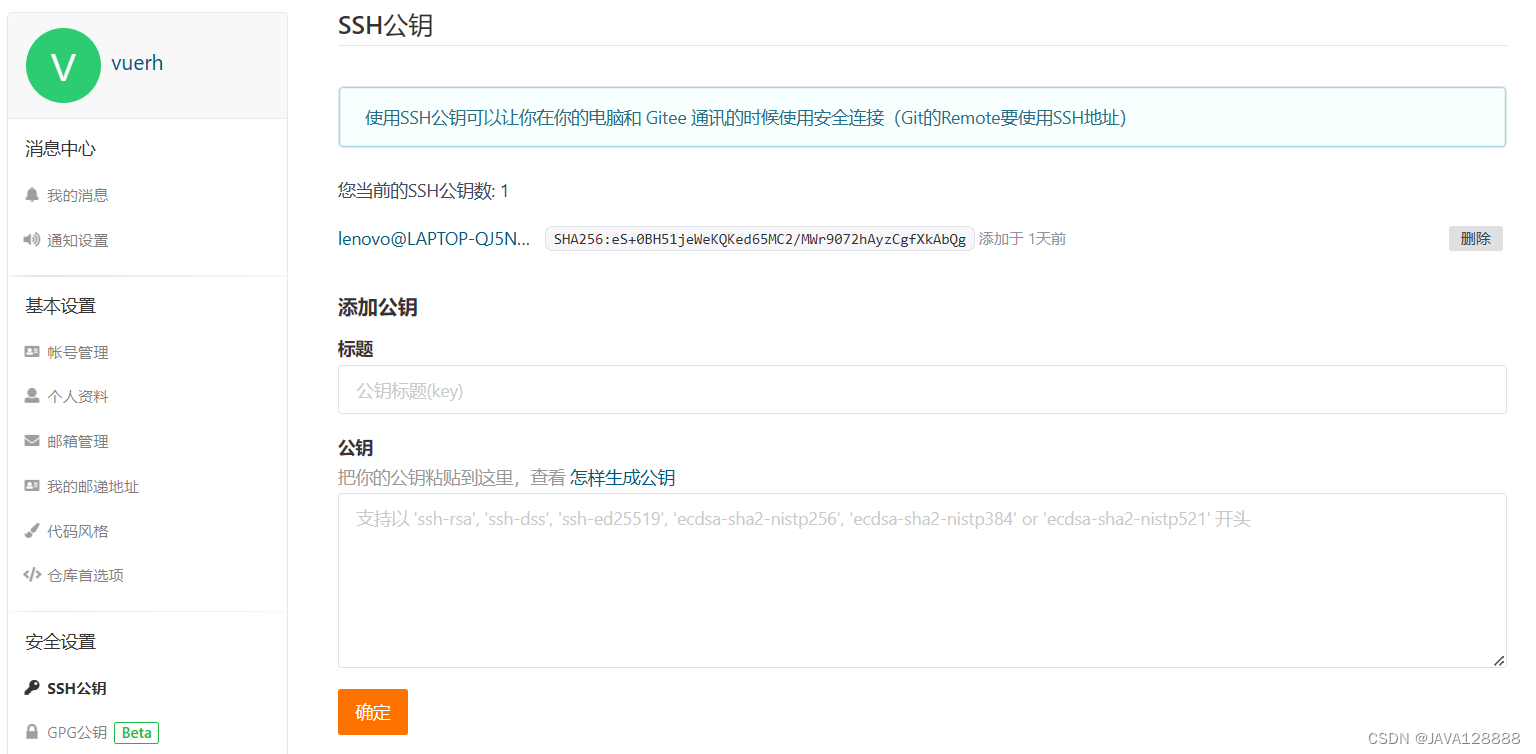The height and width of the screenshot is (754, 1536).
Task: Click the brush icon beside 代码风格
Action: point(31,530)
